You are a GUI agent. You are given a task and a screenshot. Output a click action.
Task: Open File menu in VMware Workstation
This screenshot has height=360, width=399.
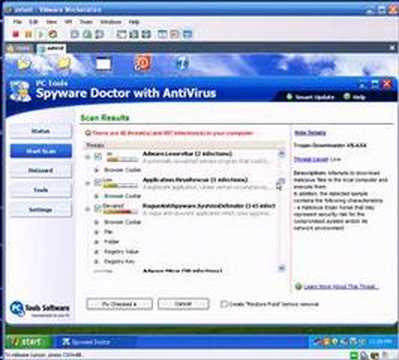pyautogui.click(x=17, y=22)
